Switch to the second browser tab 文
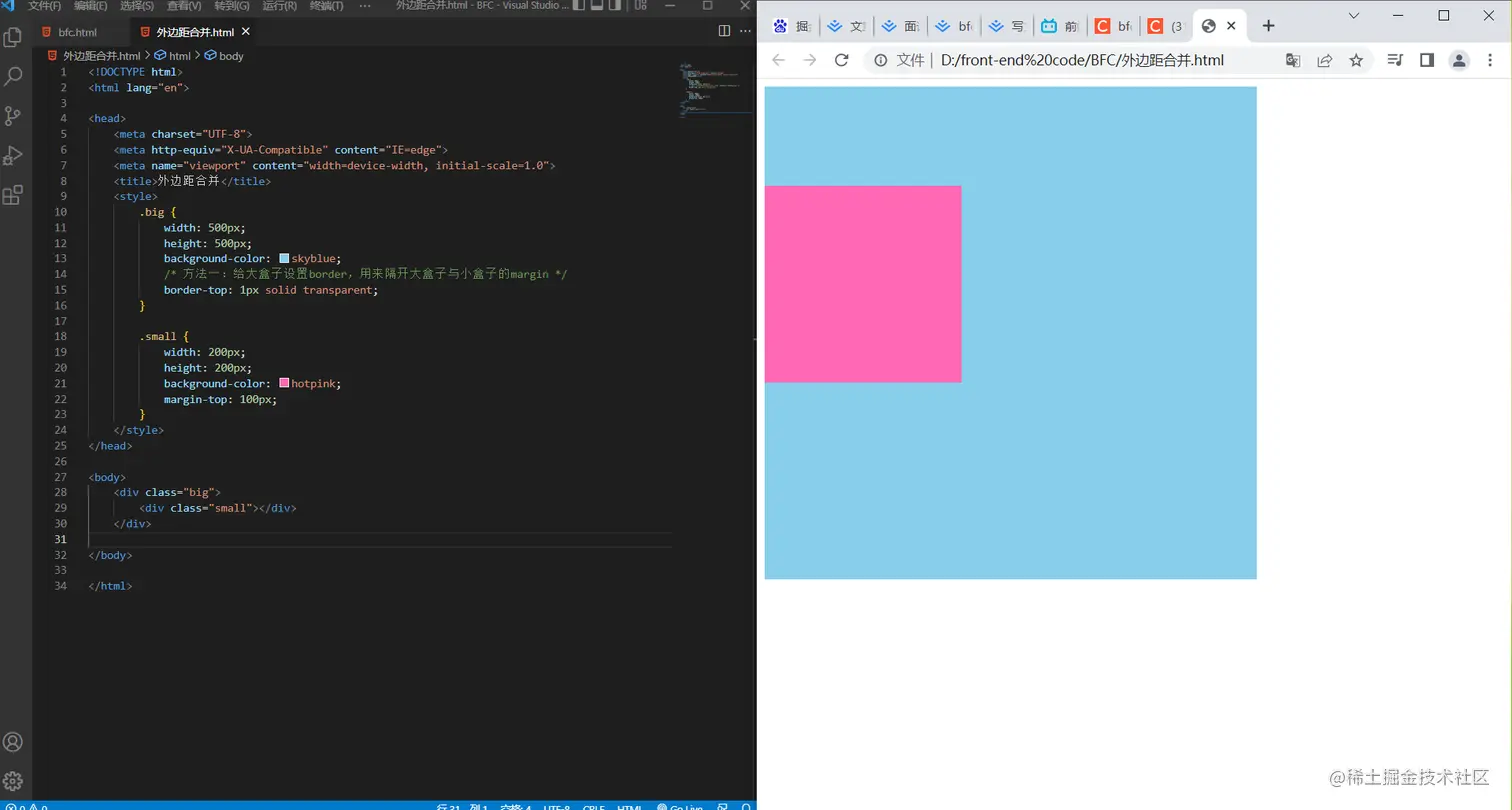 846,26
